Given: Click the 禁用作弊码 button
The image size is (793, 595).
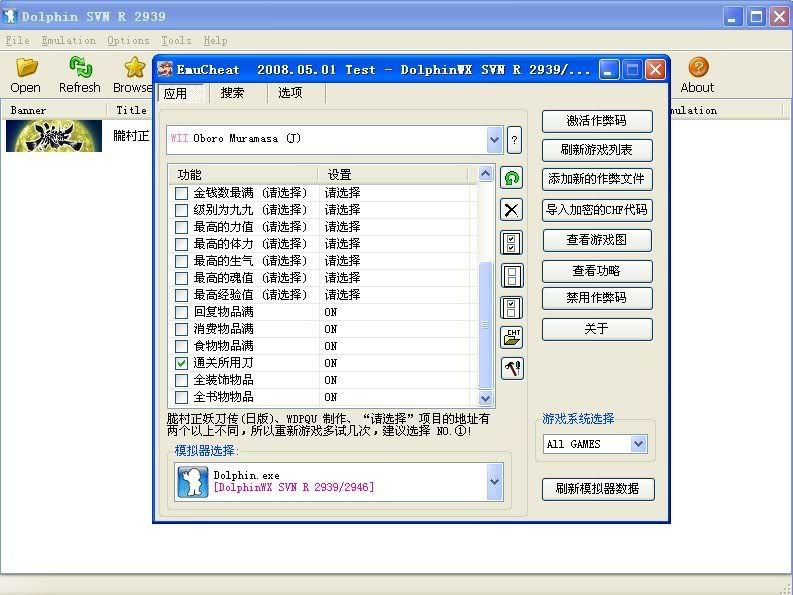Looking at the screenshot, I should (597, 298).
